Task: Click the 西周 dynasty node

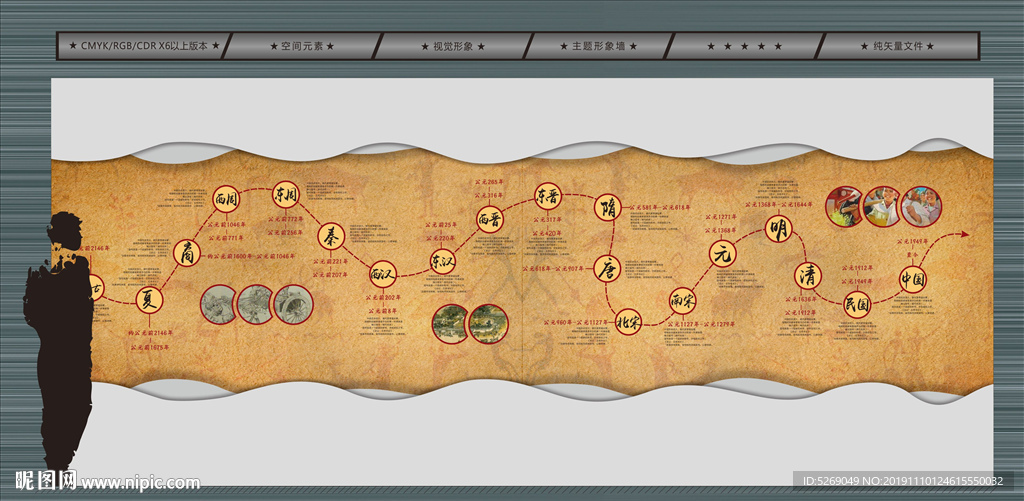Action: (x=226, y=200)
